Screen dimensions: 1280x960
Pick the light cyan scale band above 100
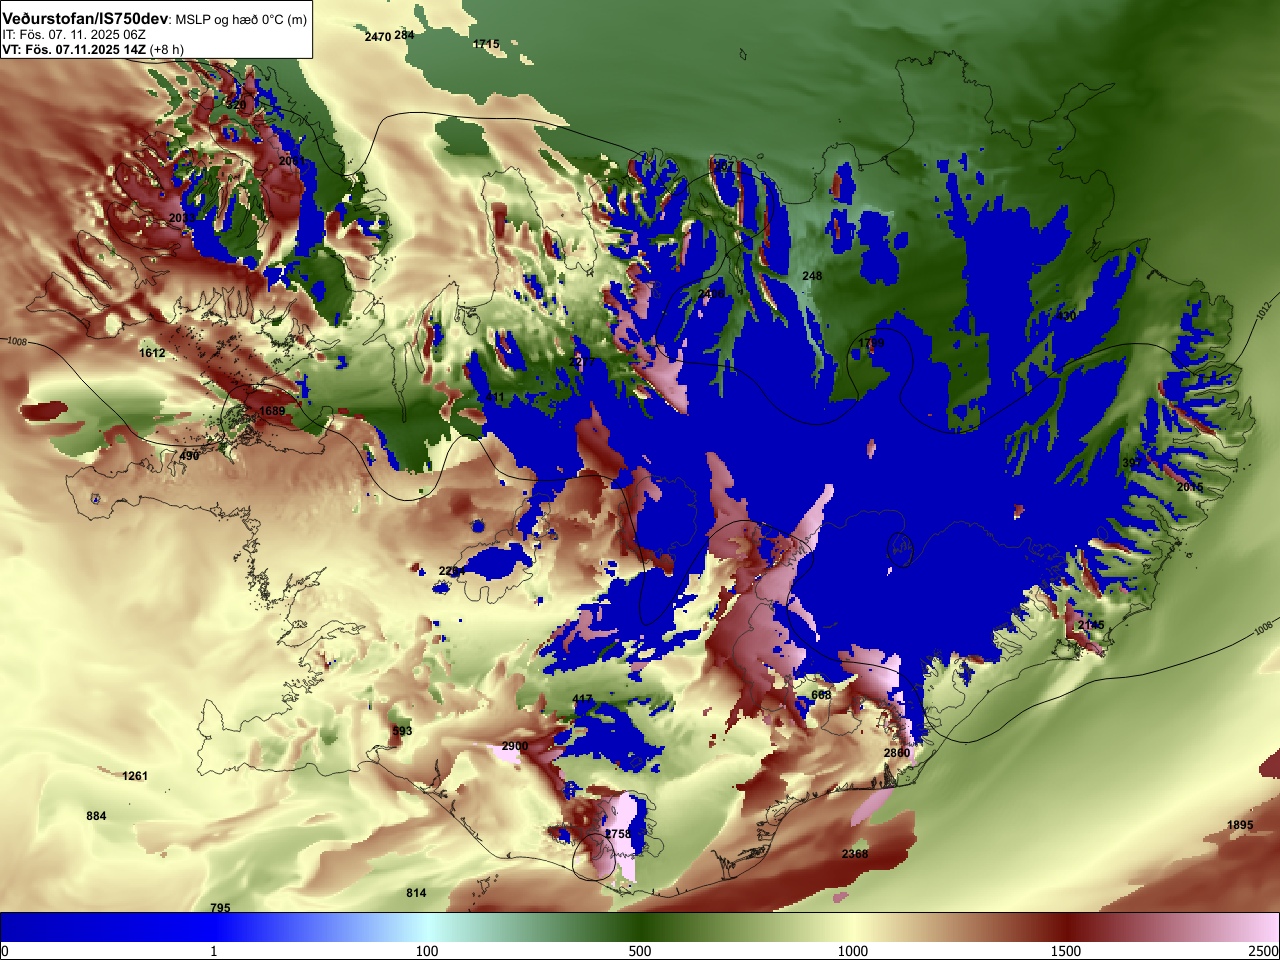pyautogui.click(x=427, y=927)
